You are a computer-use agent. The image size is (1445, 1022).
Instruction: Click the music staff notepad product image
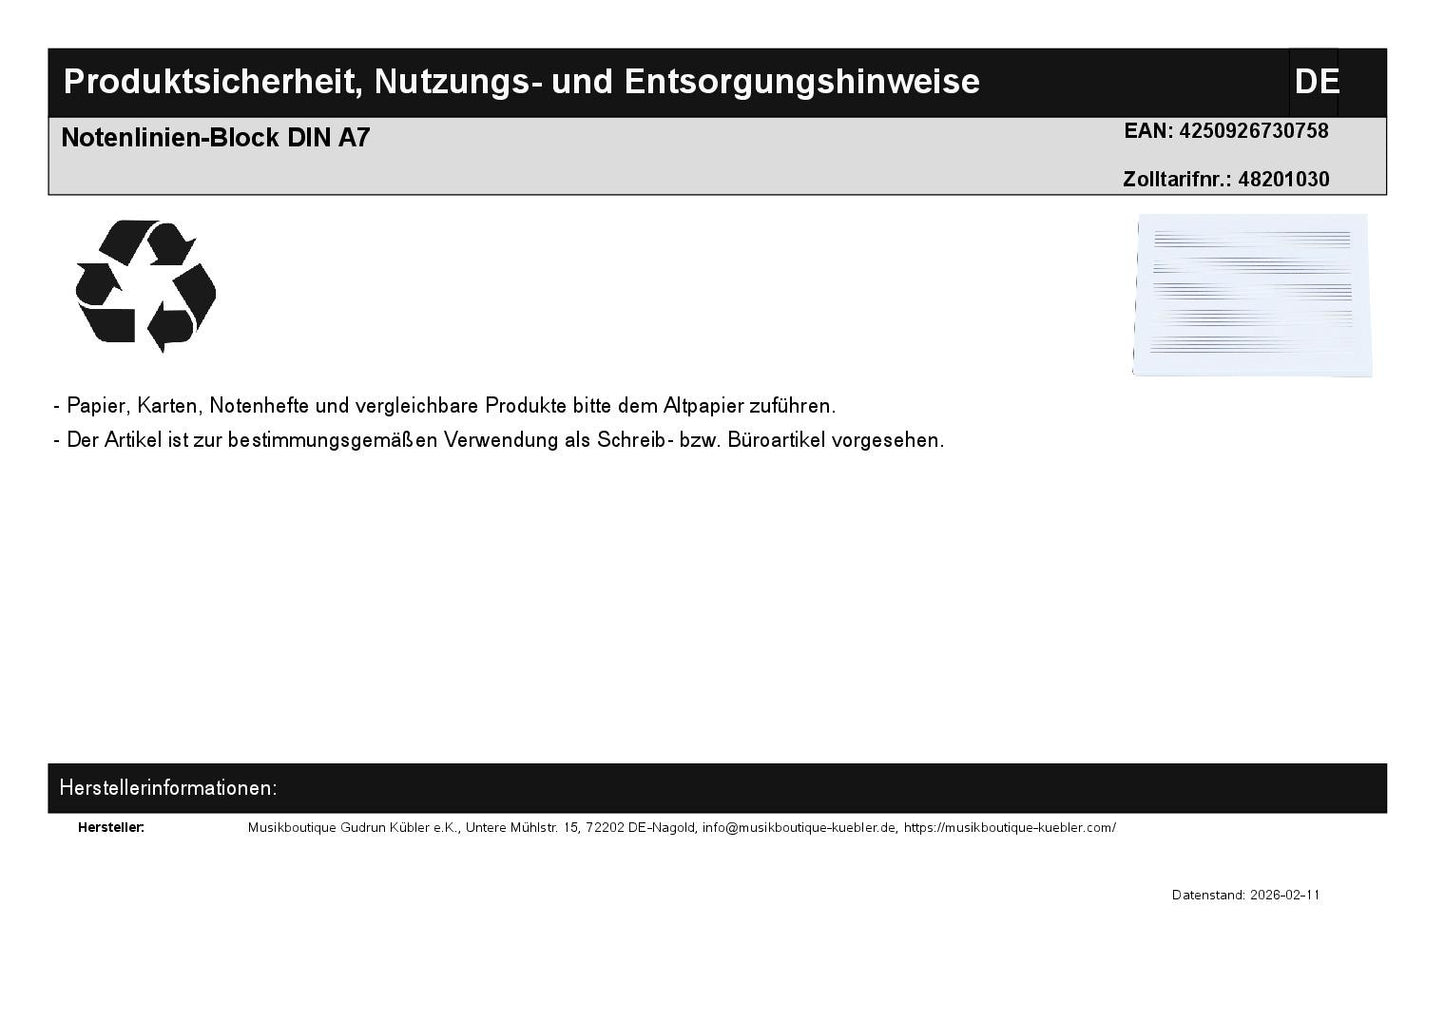coord(1252,295)
